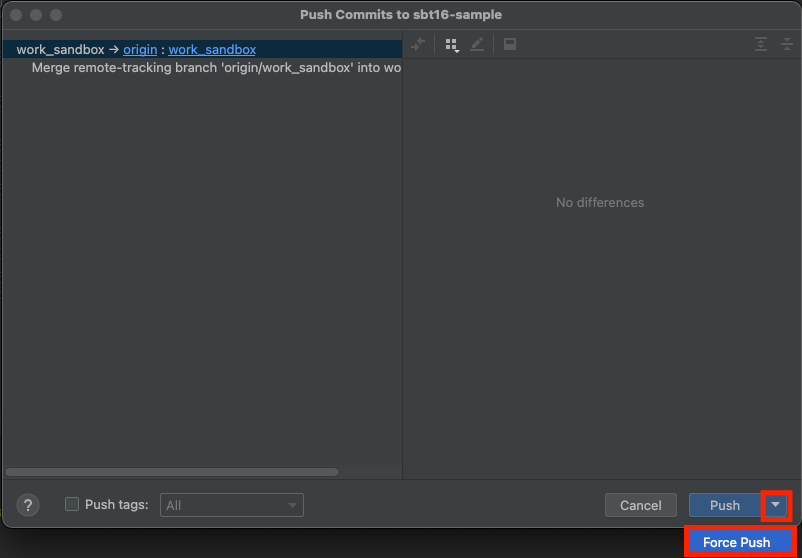
Task: Close the Push Commits dialog window
Action: pos(16,15)
